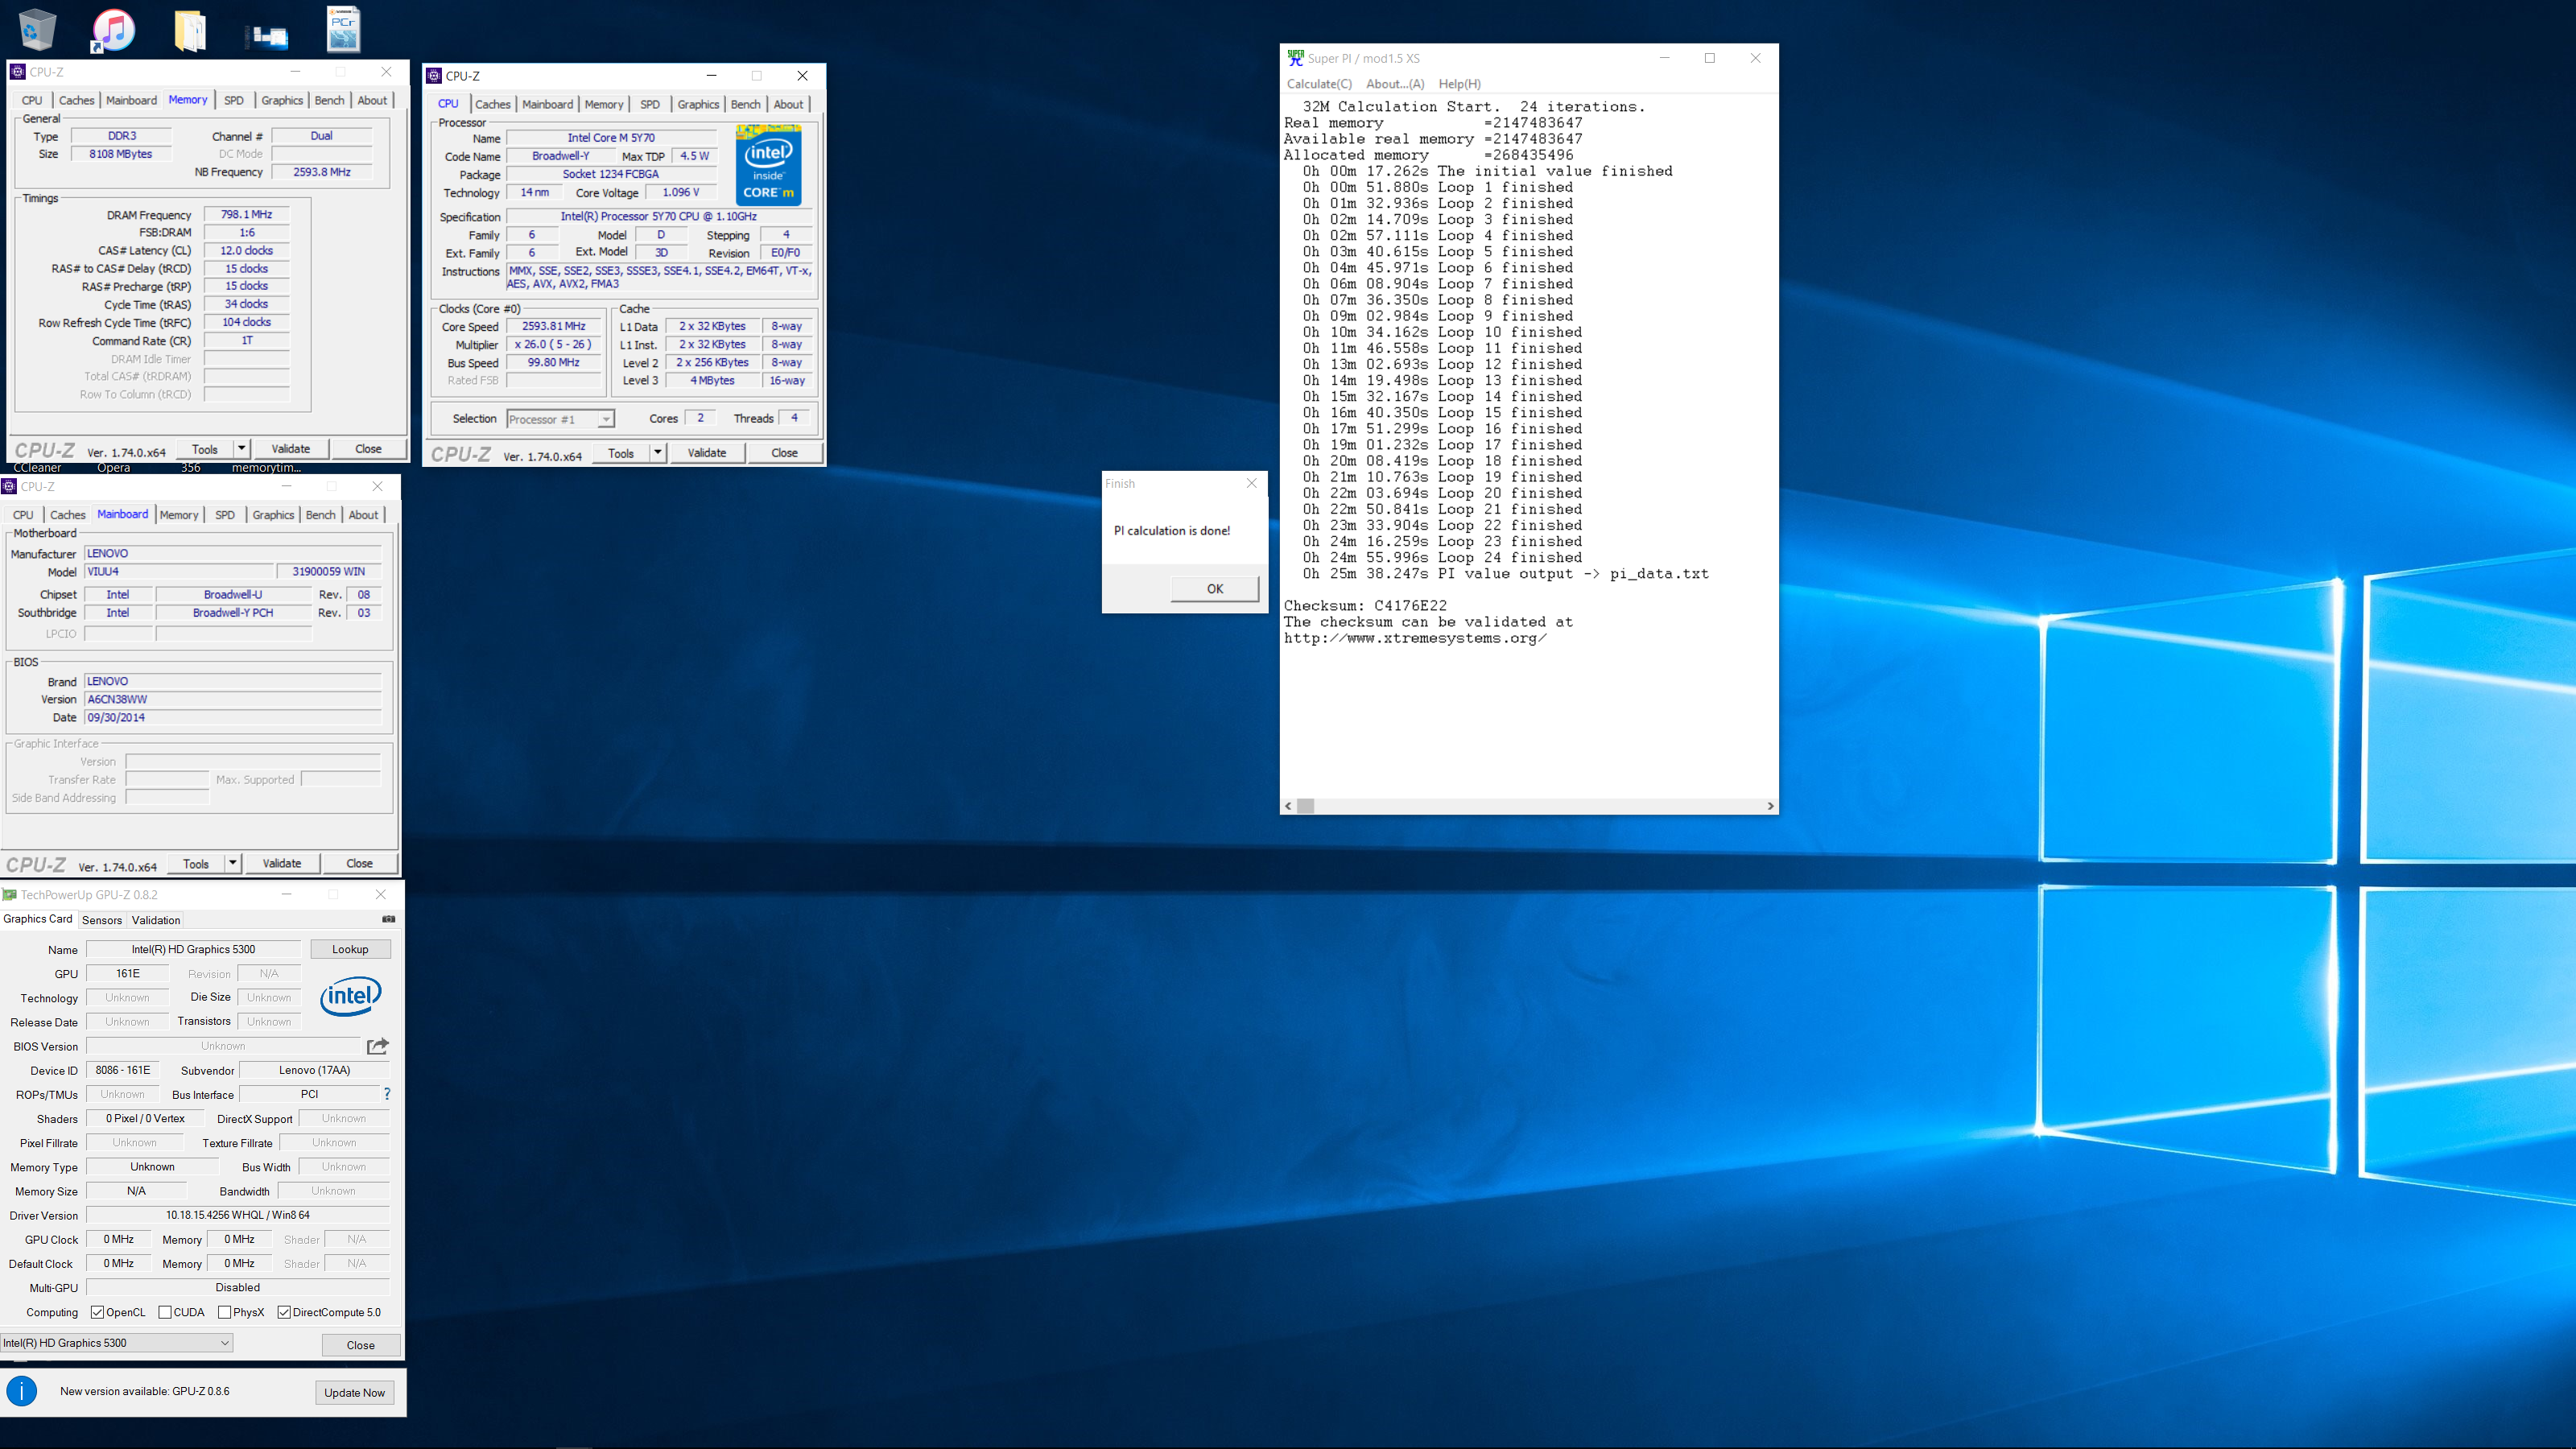Open the About...(A) menu in Super PI
Screen dimensions: 2576x1449
(x=1395, y=84)
